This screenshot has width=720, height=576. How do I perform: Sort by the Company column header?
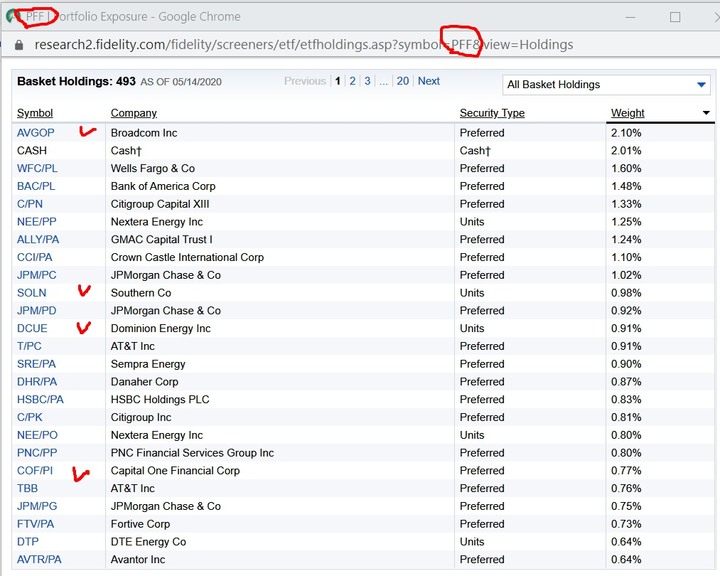tap(134, 113)
